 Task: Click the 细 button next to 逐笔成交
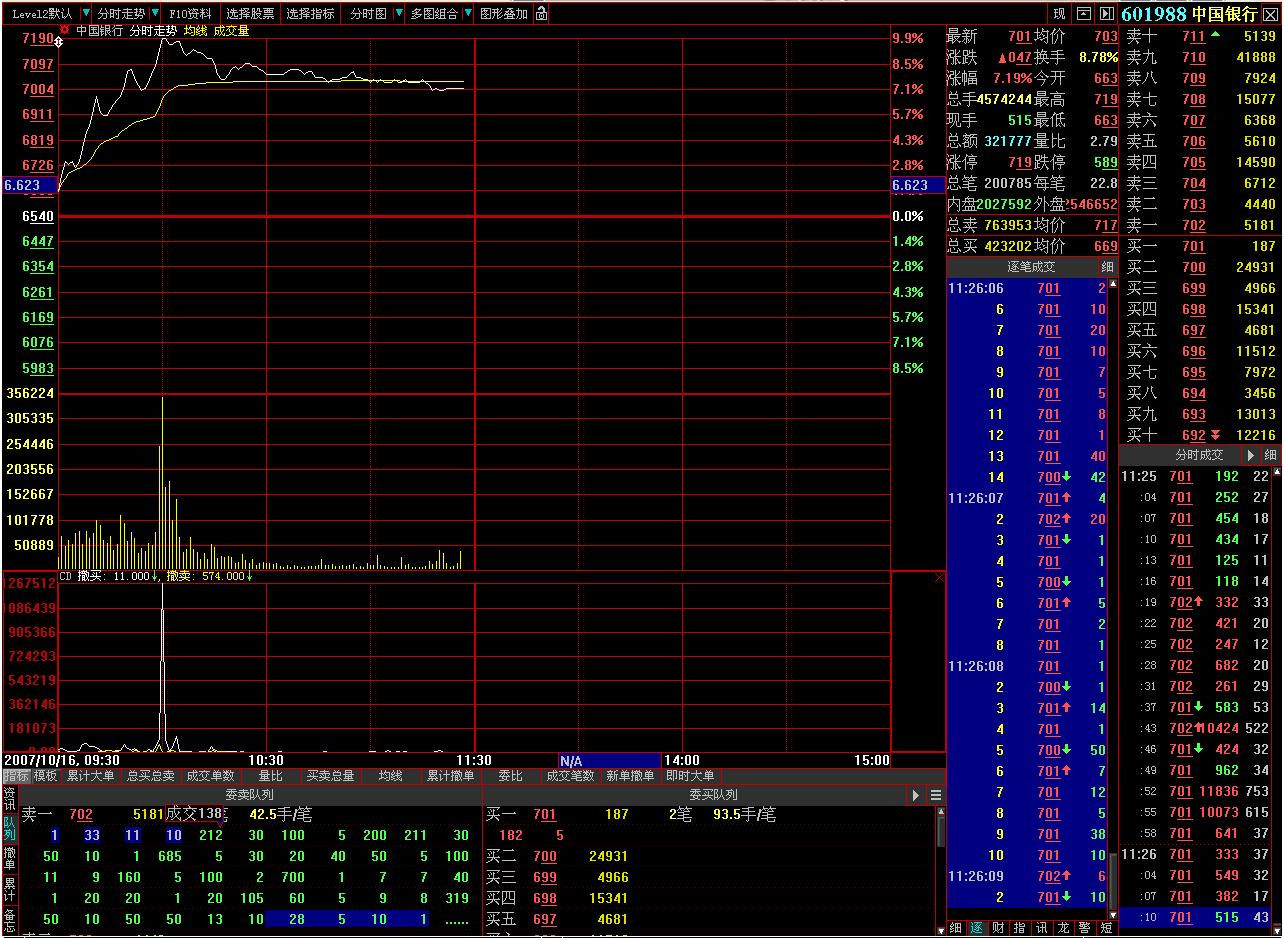[x=1107, y=267]
